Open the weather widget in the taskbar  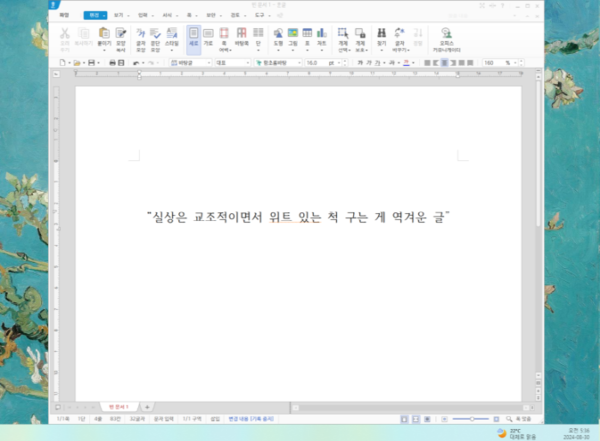point(516,433)
